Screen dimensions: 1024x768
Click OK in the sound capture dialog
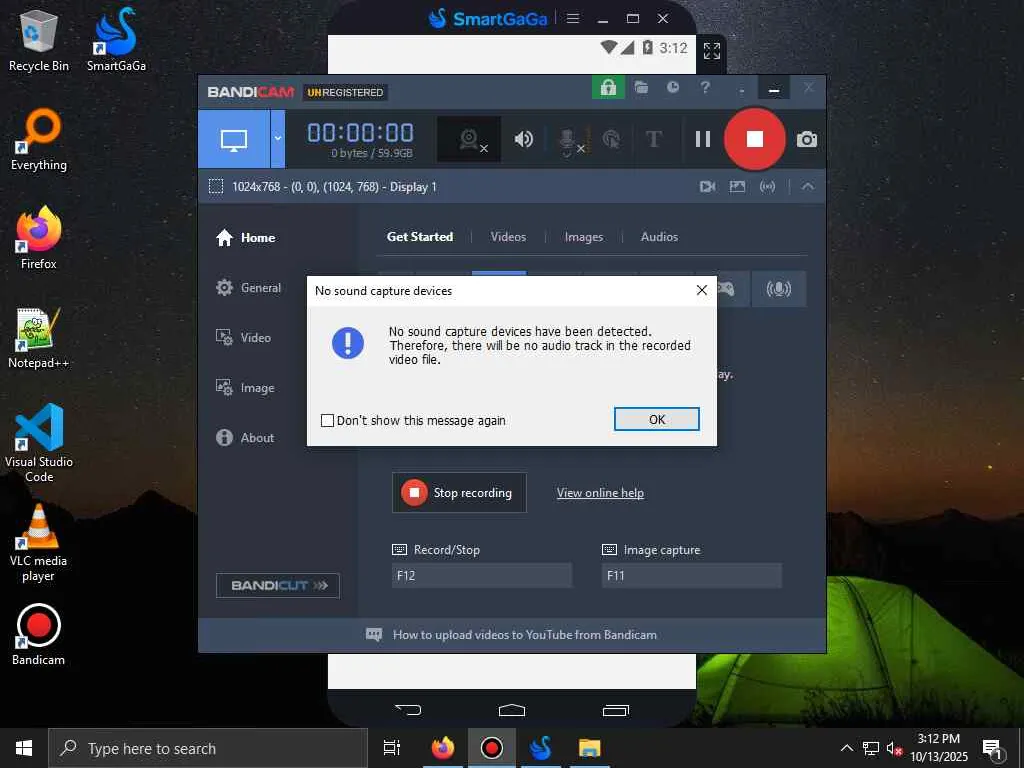[656, 419]
